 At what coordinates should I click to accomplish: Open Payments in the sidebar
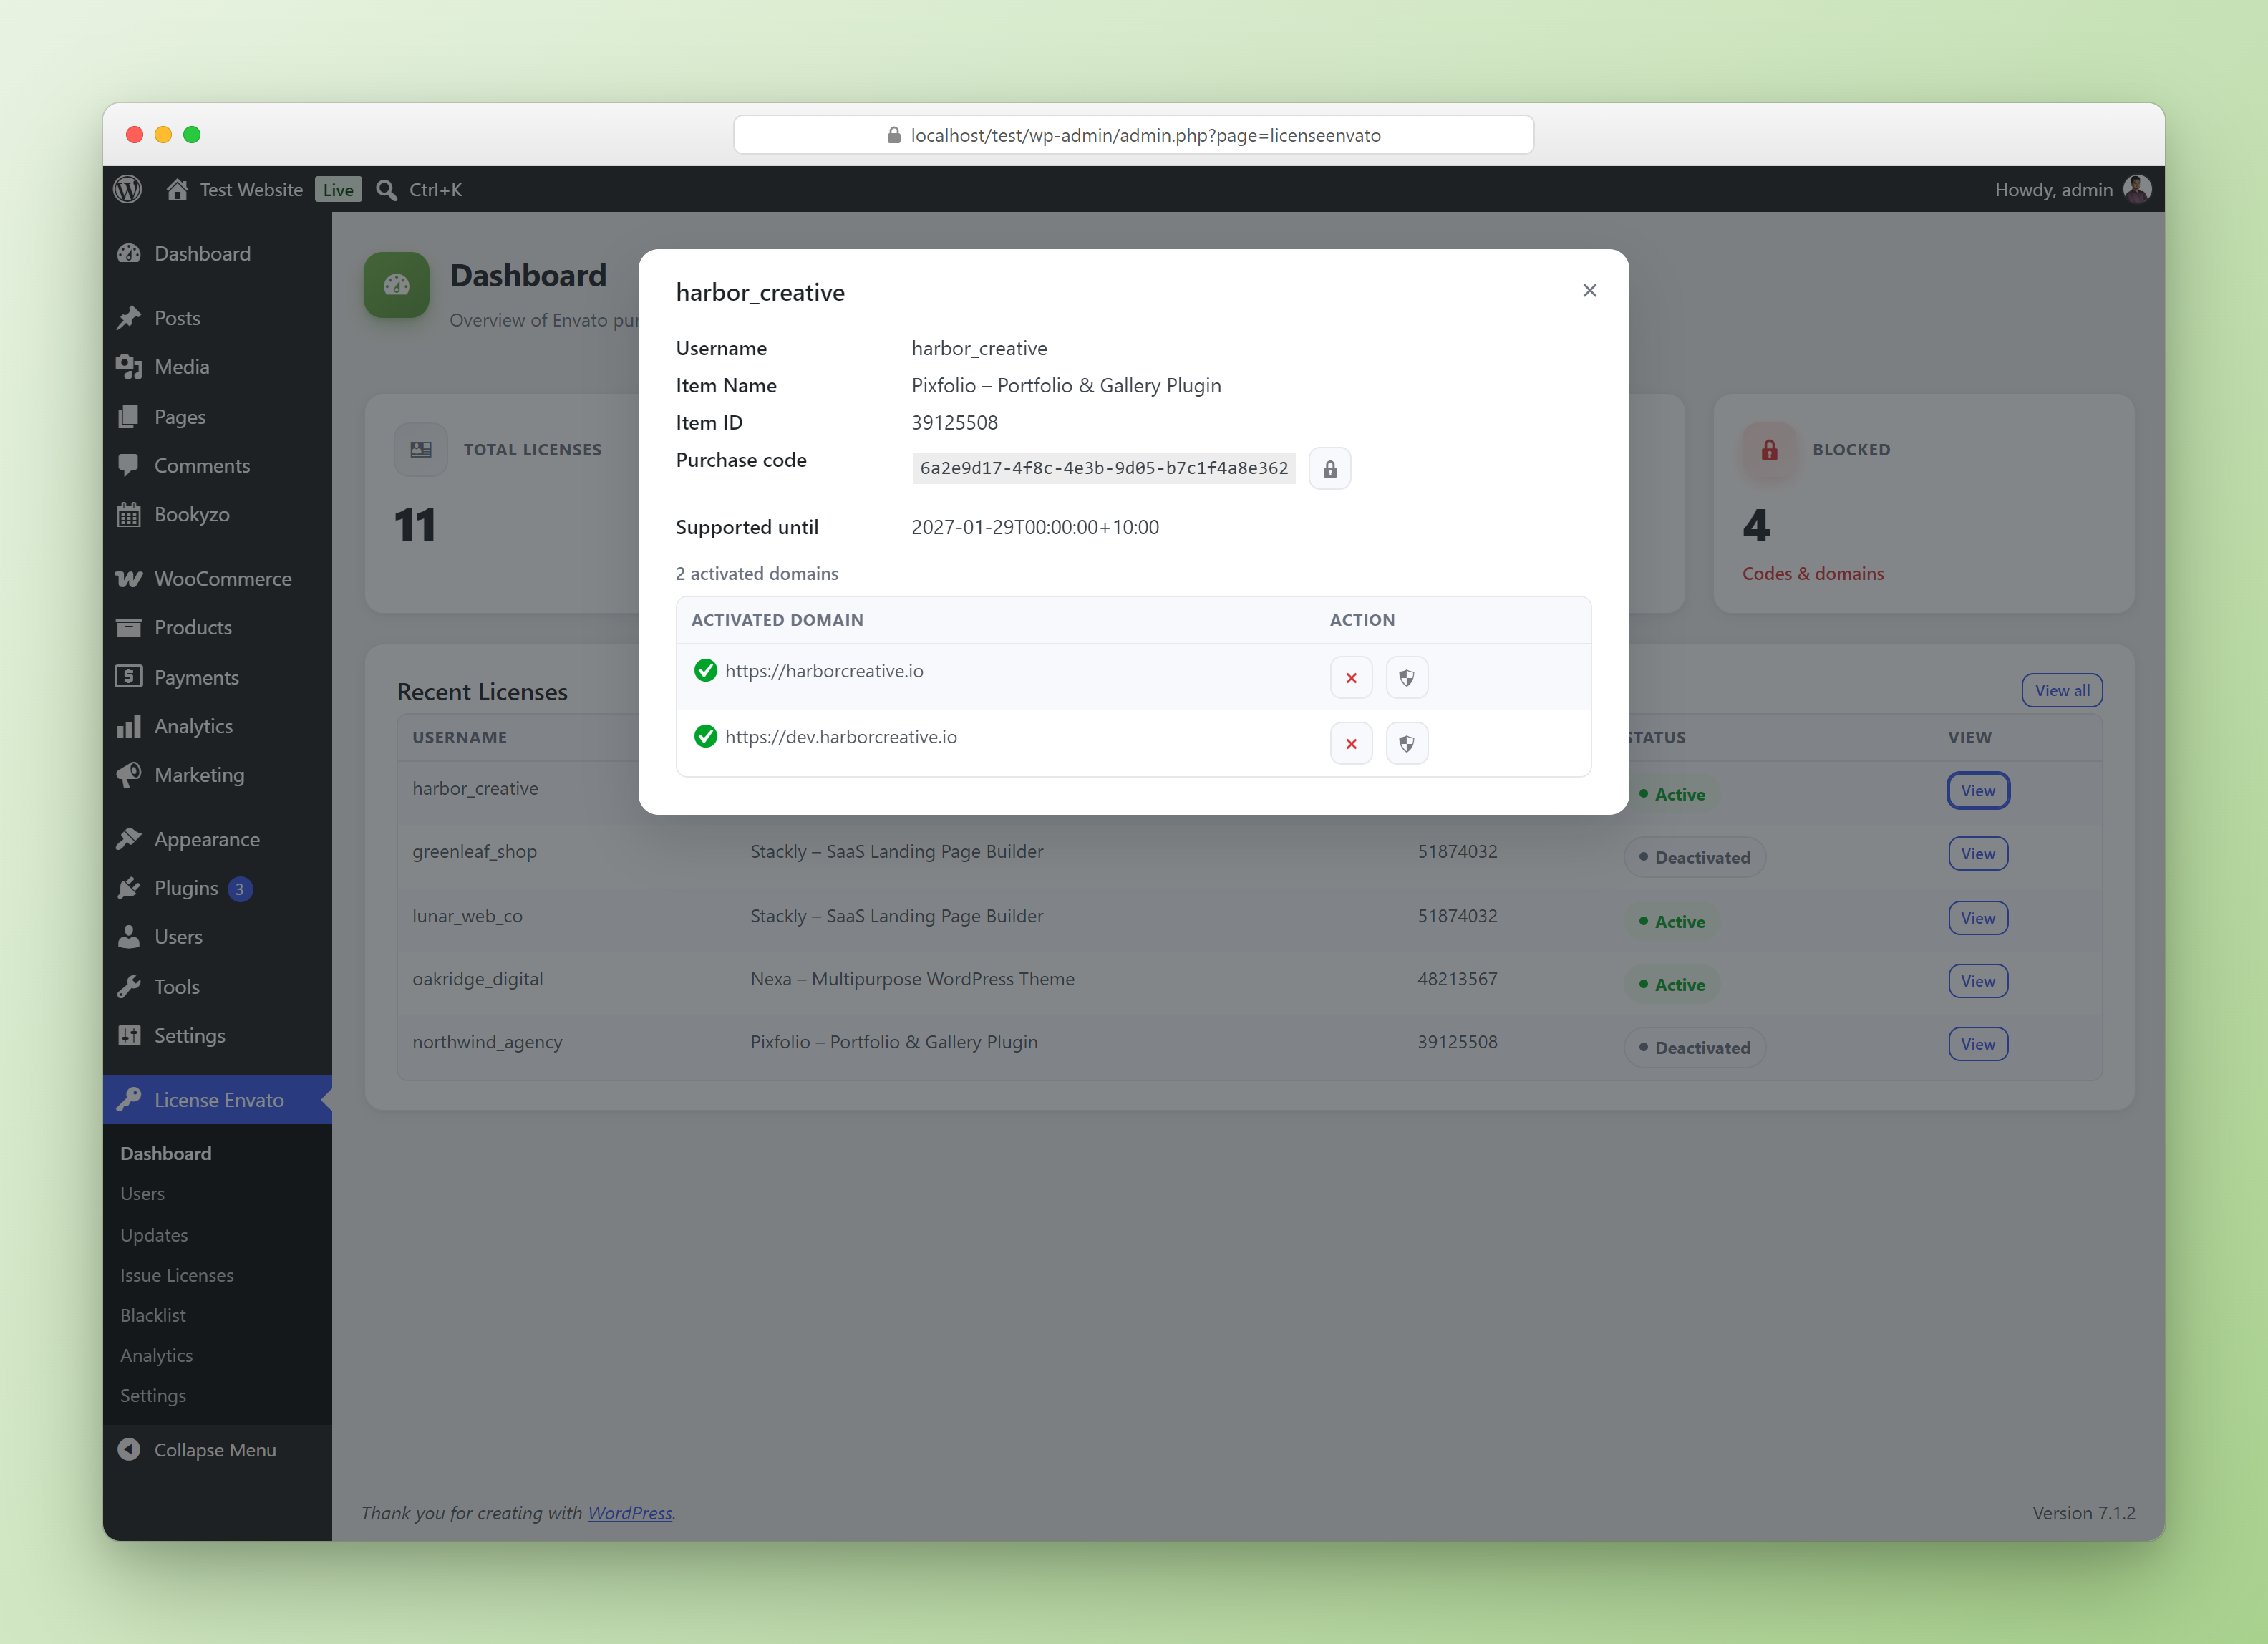(x=217, y=677)
